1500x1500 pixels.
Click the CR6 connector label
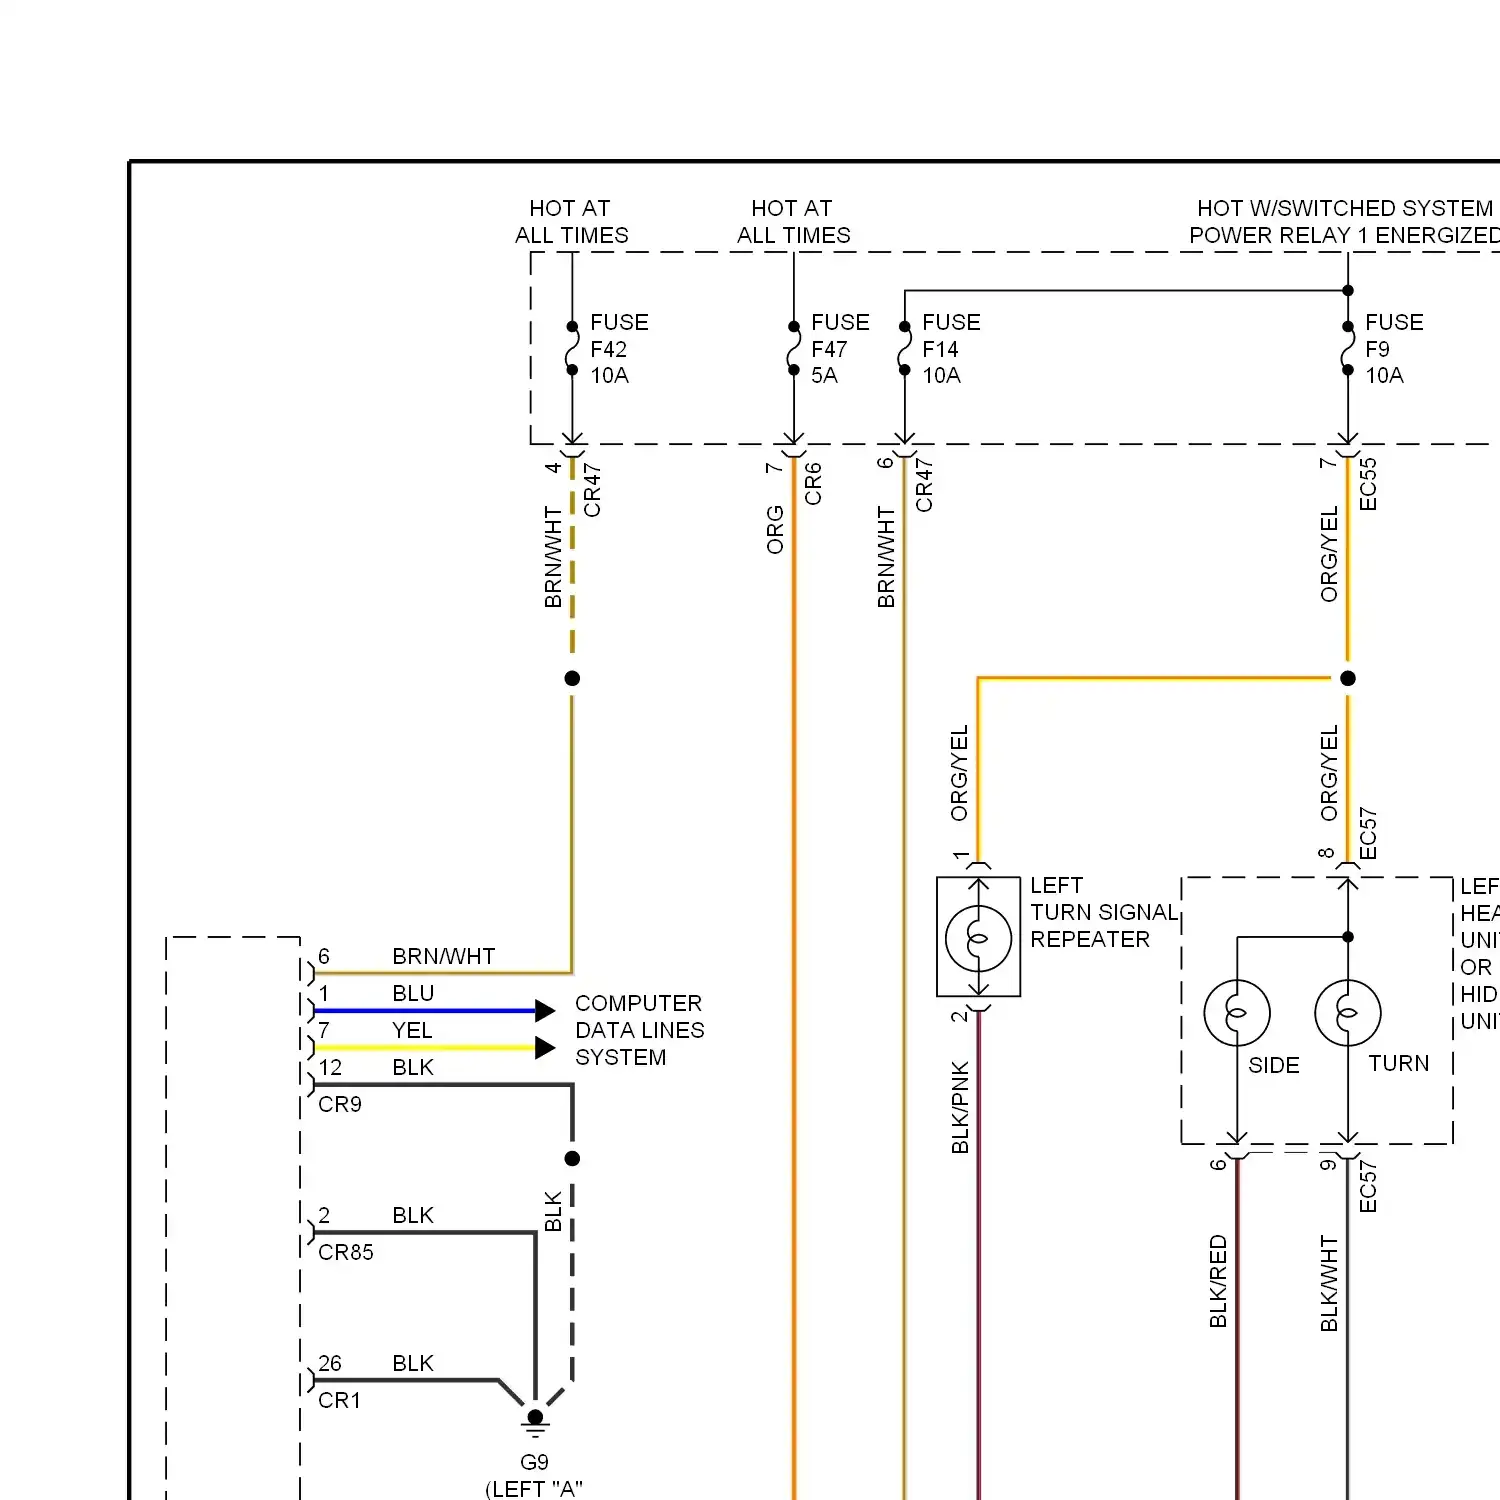coord(813,483)
